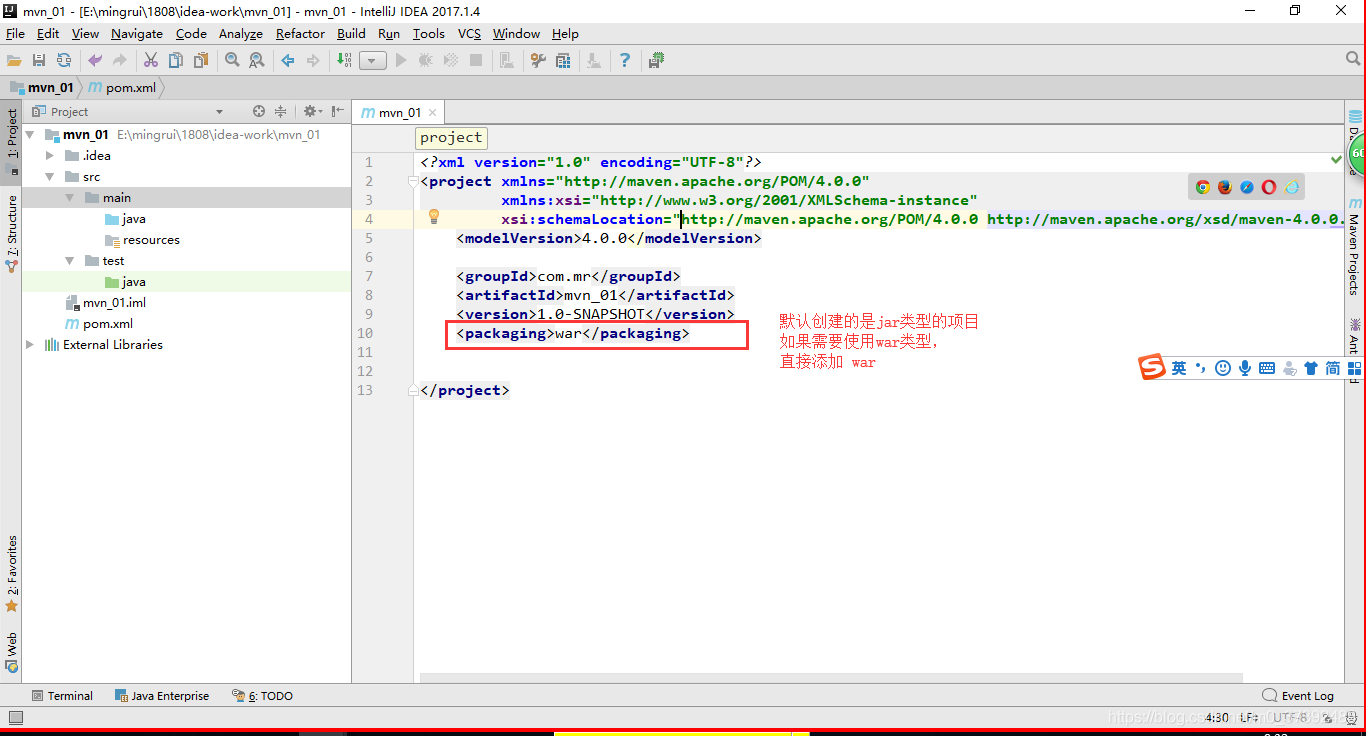
Task: Preview in Firefox browser icon
Action: (x=1225, y=187)
